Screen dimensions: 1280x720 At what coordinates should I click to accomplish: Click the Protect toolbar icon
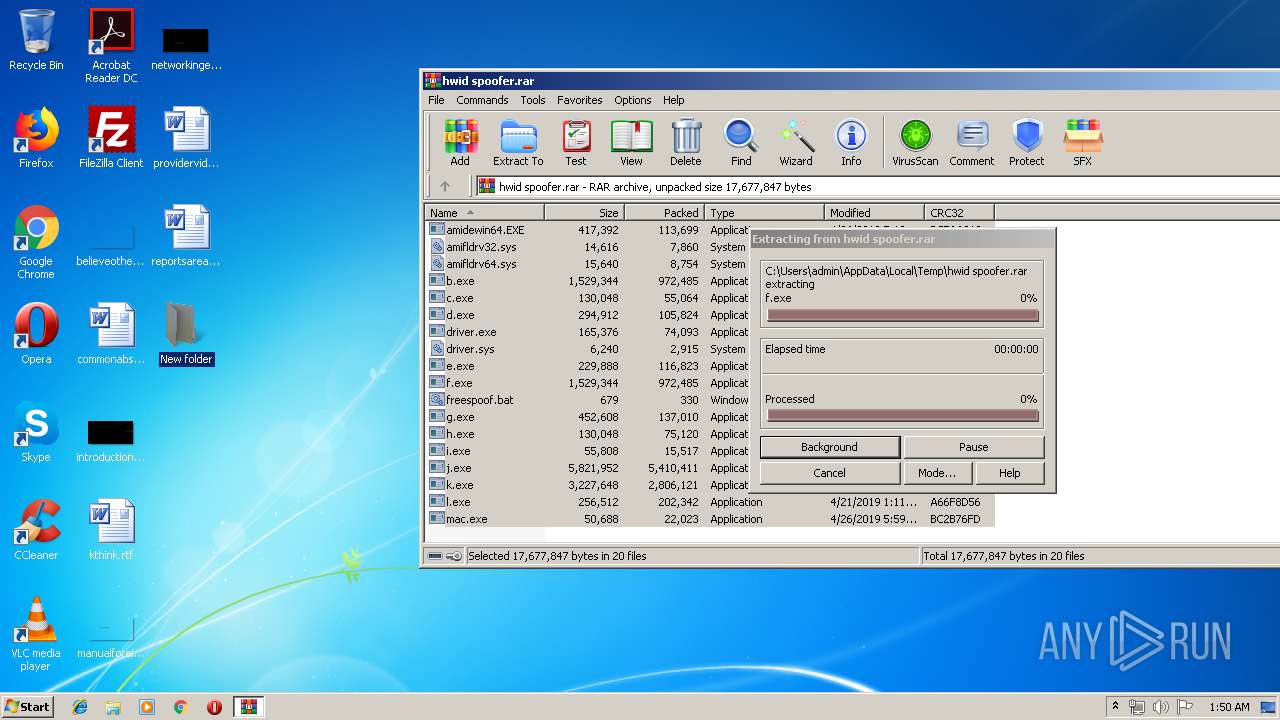(1027, 142)
